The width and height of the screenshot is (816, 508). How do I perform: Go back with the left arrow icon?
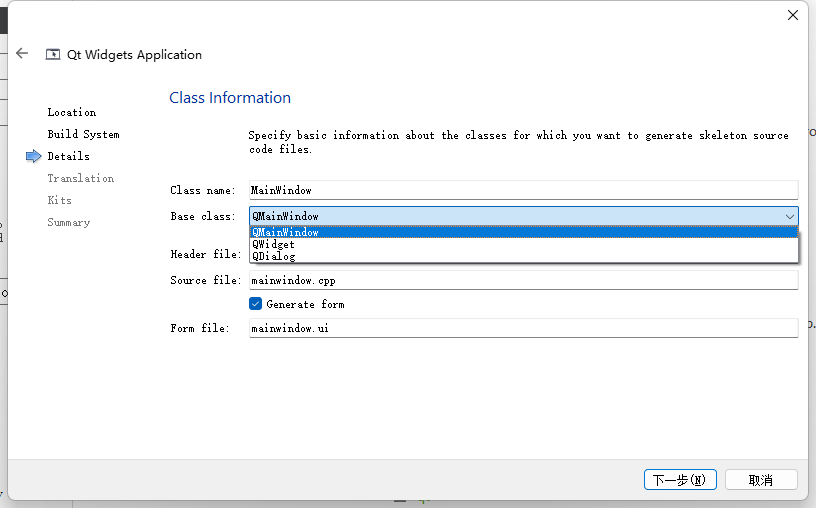pos(22,53)
